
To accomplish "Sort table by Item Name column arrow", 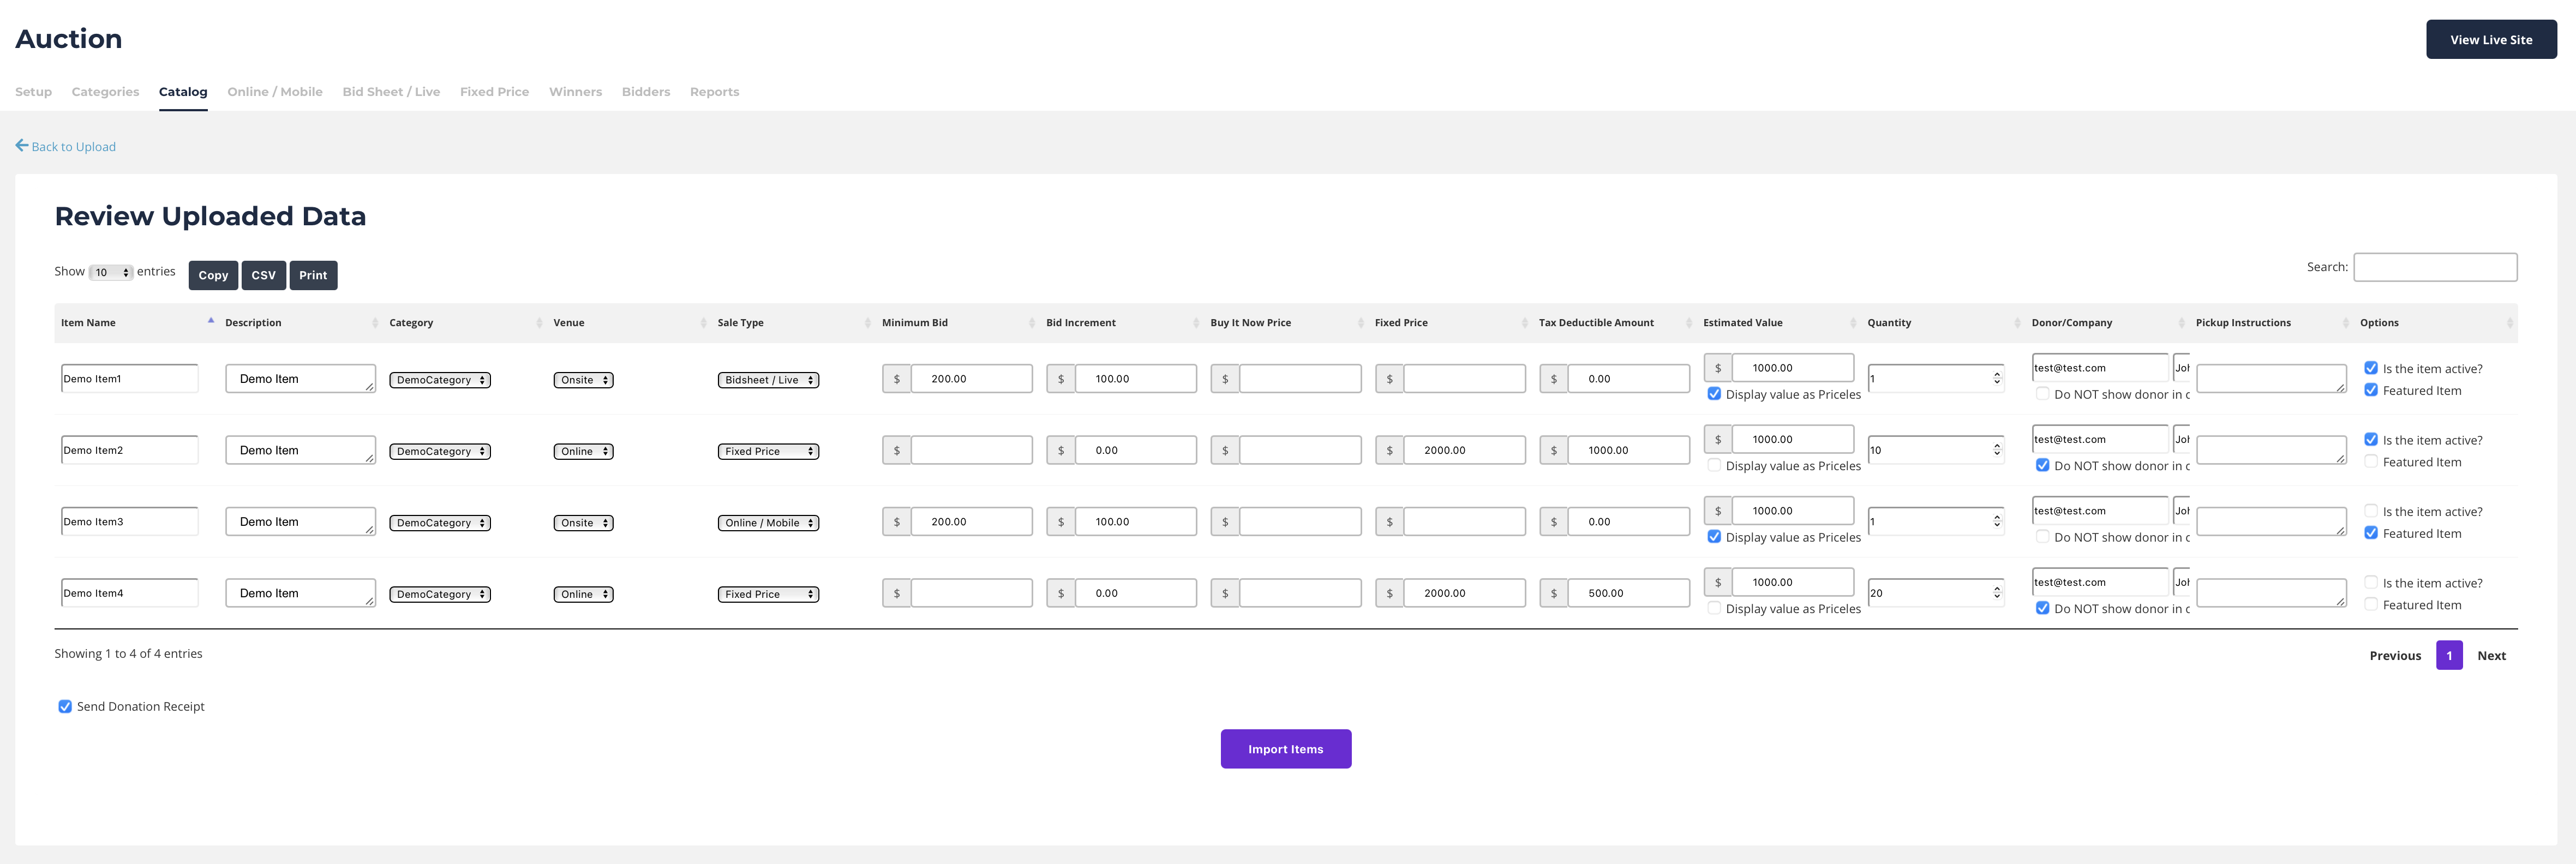I will point(211,321).
